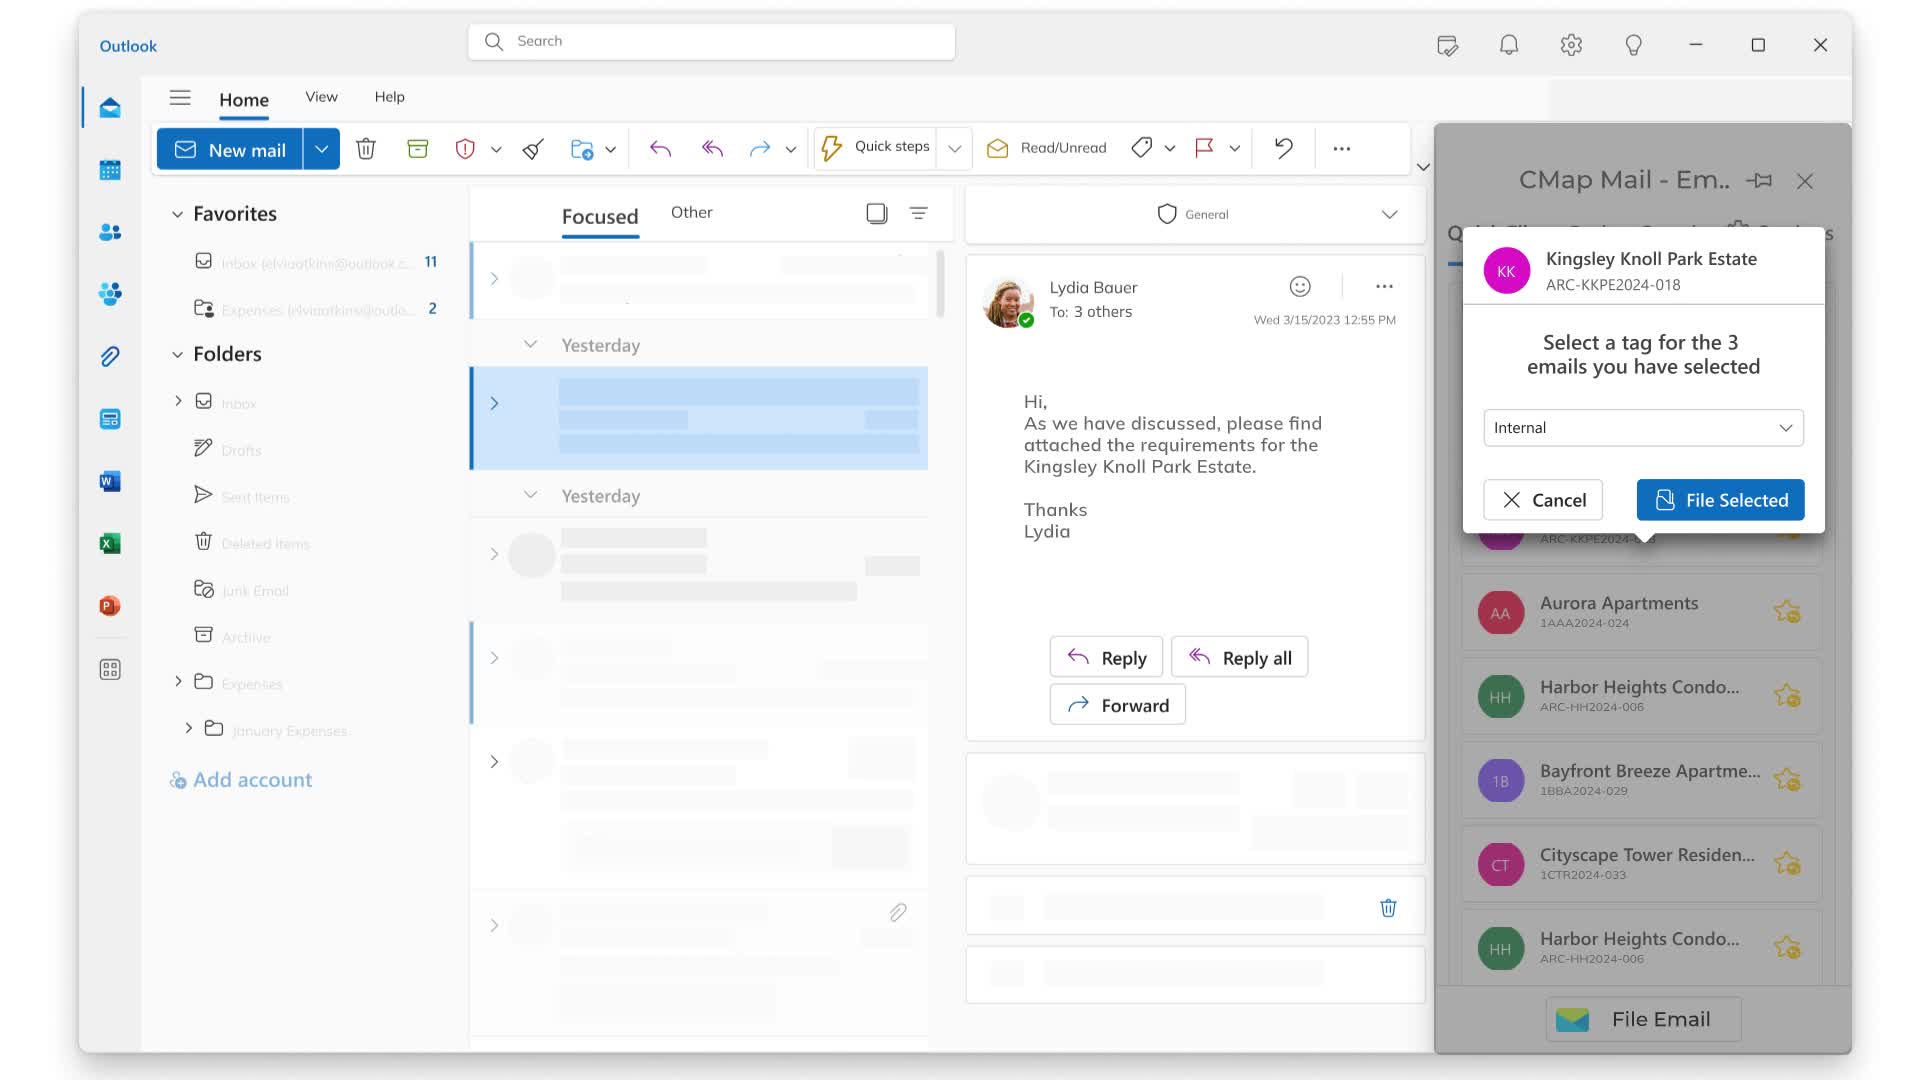Toggle select mode in message list

[x=877, y=213]
